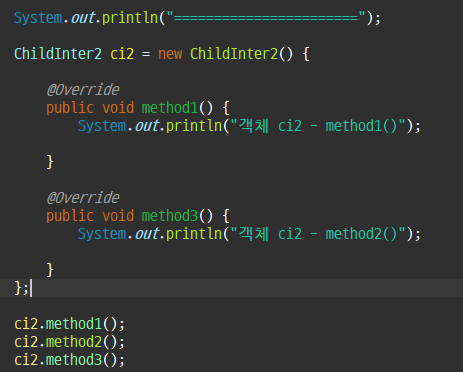Click 'public' keyword before void method1
The height and width of the screenshot is (372, 463).
(70, 108)
